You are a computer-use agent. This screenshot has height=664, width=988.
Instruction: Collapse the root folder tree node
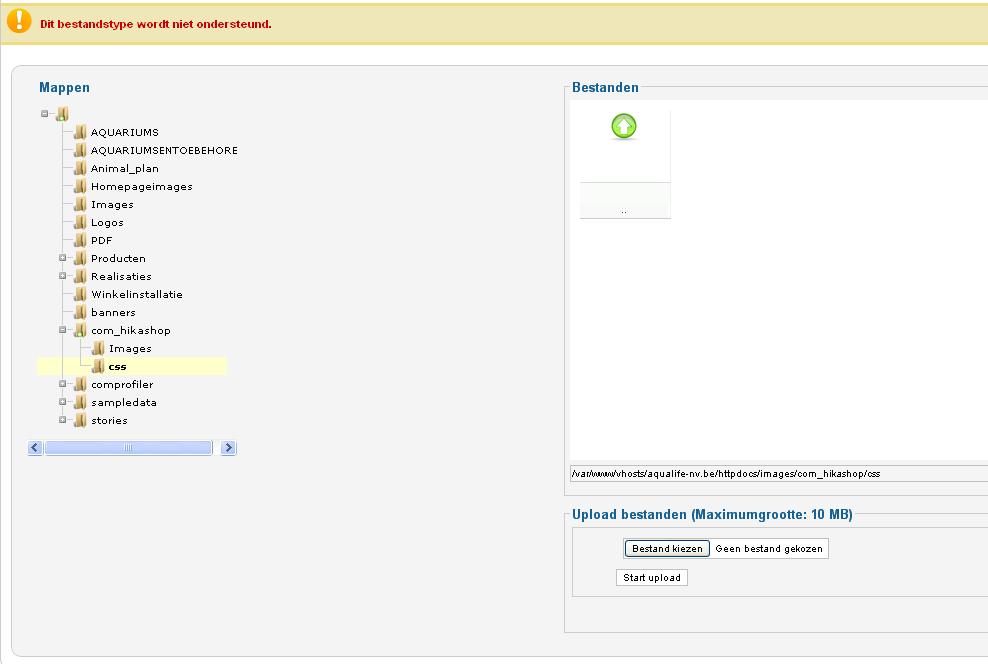pyautogui.click(x=45, y=114)
